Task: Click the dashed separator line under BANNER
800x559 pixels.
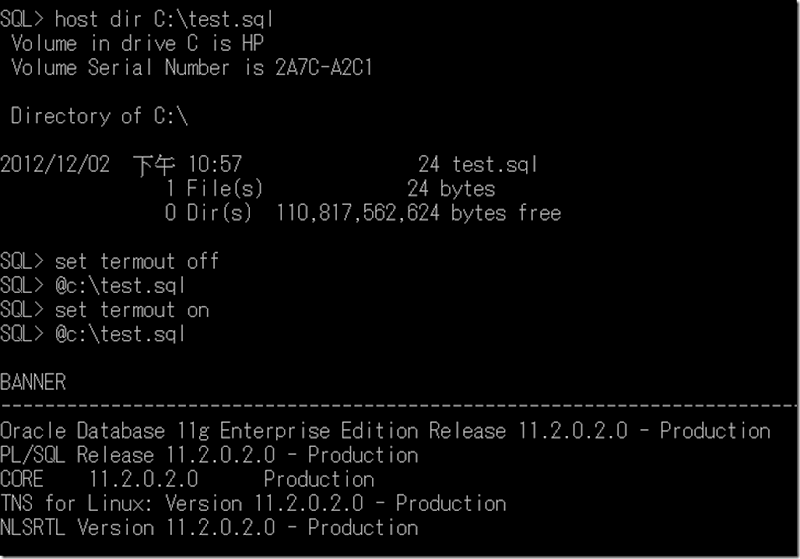Action: [400, 407]
